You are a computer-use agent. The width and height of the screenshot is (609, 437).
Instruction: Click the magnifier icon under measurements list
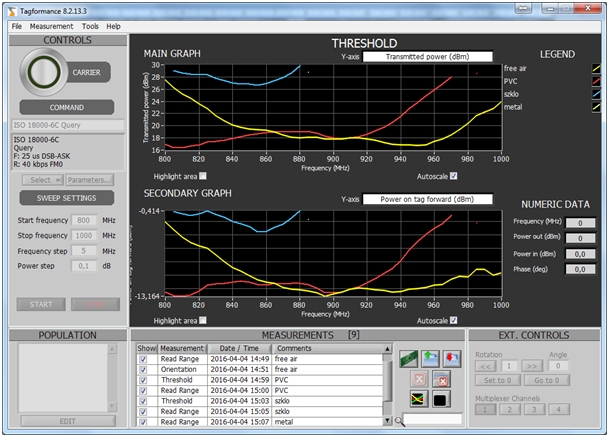click(x=399, y=422)
